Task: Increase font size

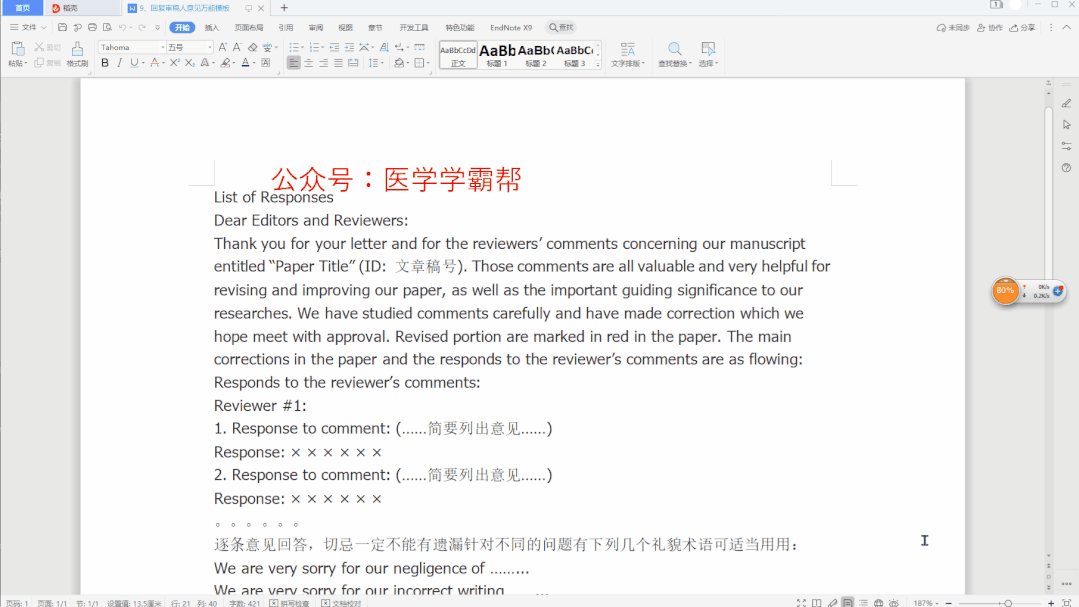Action: [222, 47]
